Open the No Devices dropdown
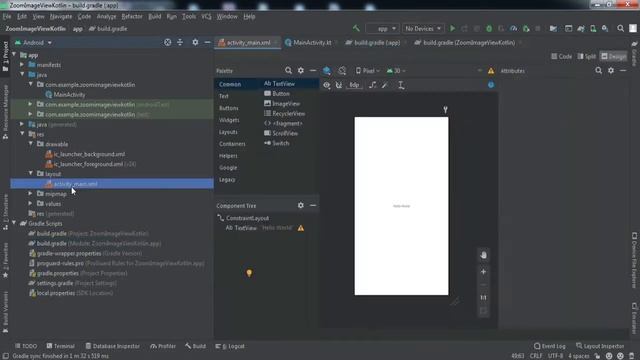The height and width of the screenshot is (360, 640). coord(423,29)
